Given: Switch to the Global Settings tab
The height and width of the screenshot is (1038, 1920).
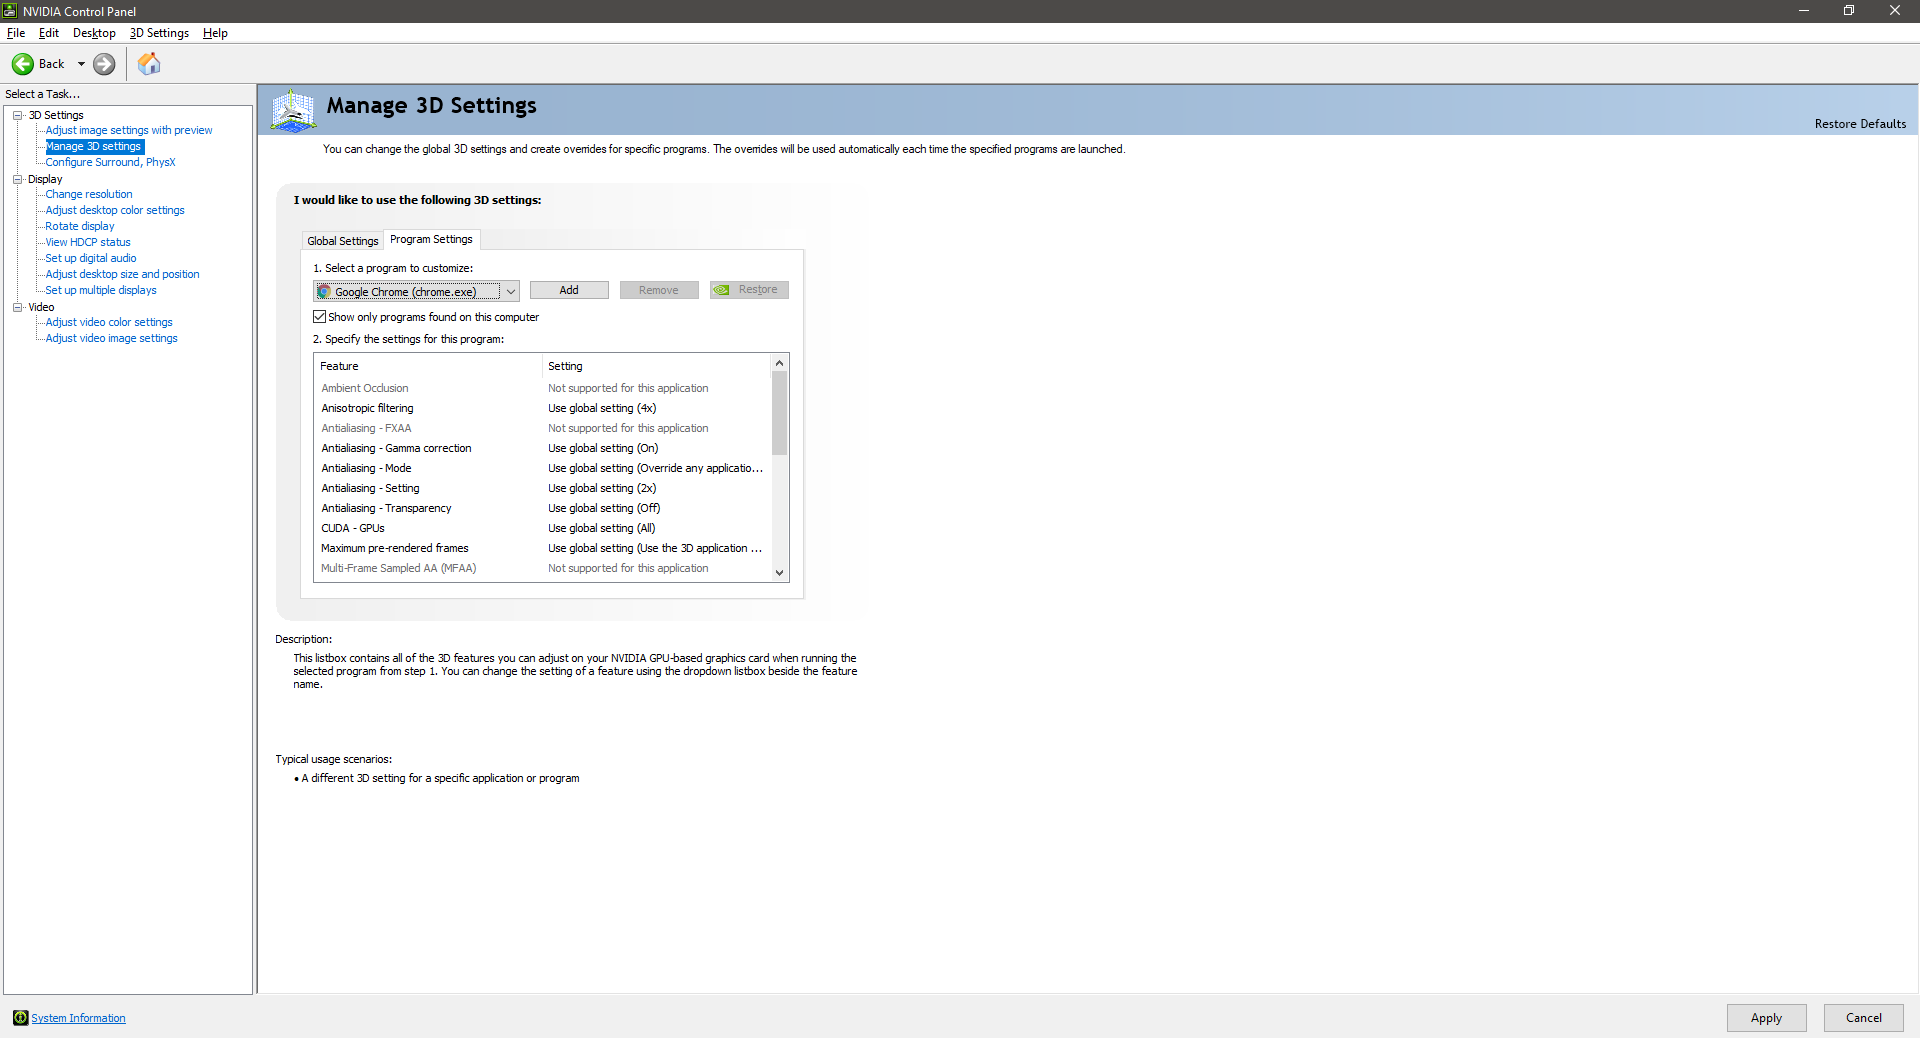Looking at the screenshot, I should click(342, 240).
